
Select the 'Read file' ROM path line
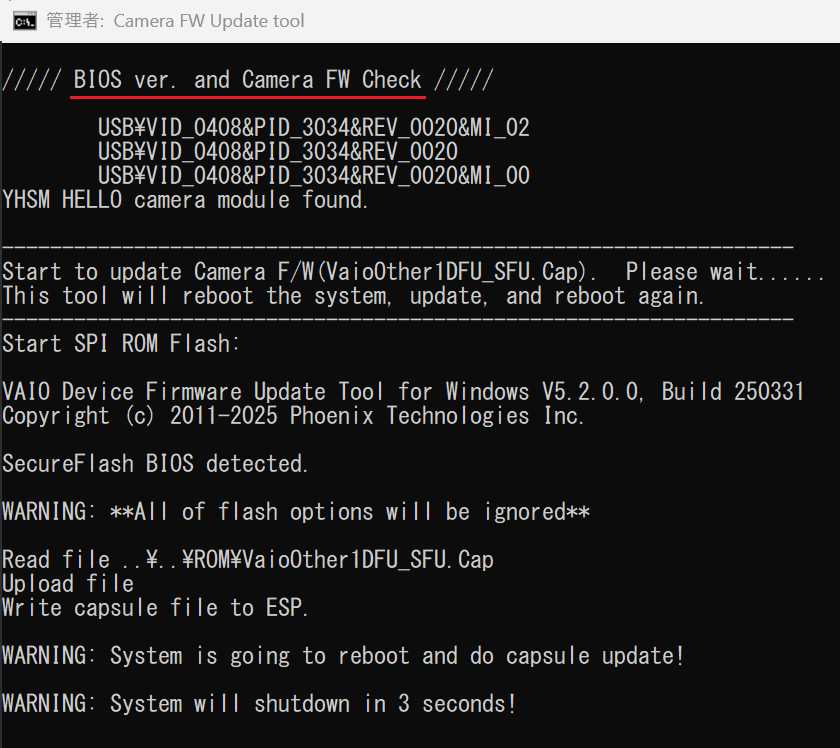click(248, 560)
